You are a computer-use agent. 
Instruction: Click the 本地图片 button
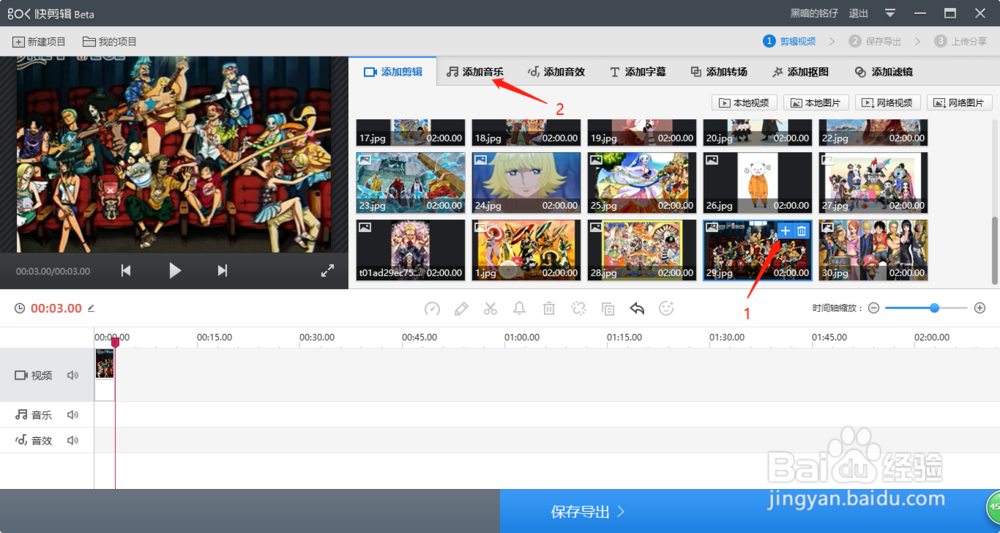click(x=816, y=103)
